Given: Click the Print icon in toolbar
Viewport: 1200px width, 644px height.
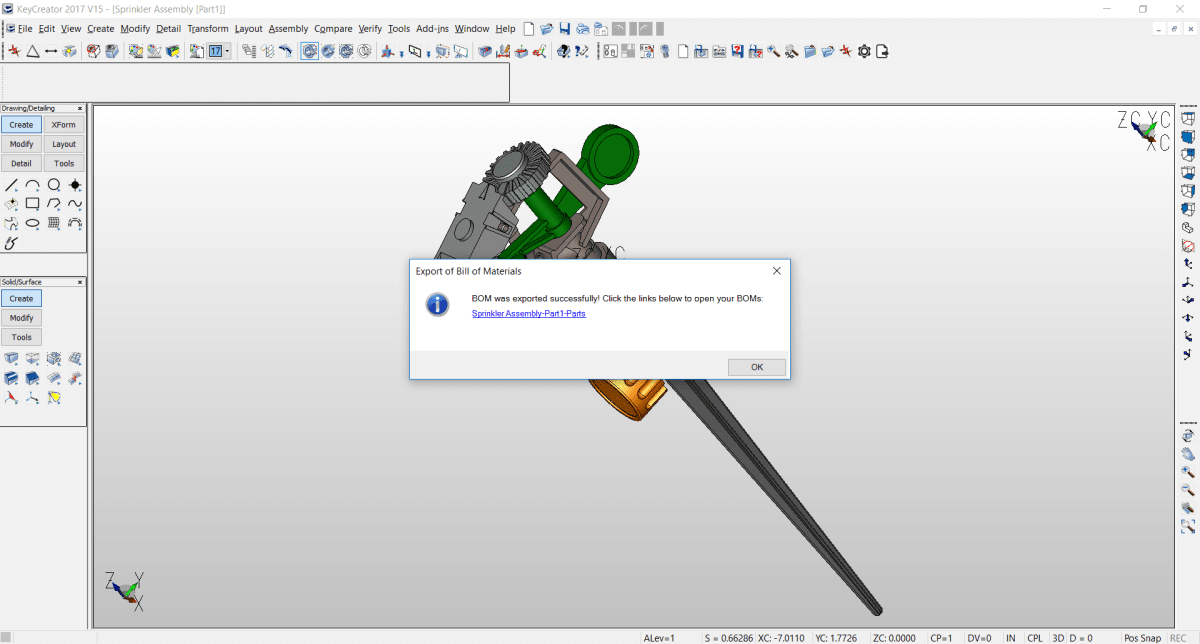Looking at the screenshot, I should click(x=582, y=29).
